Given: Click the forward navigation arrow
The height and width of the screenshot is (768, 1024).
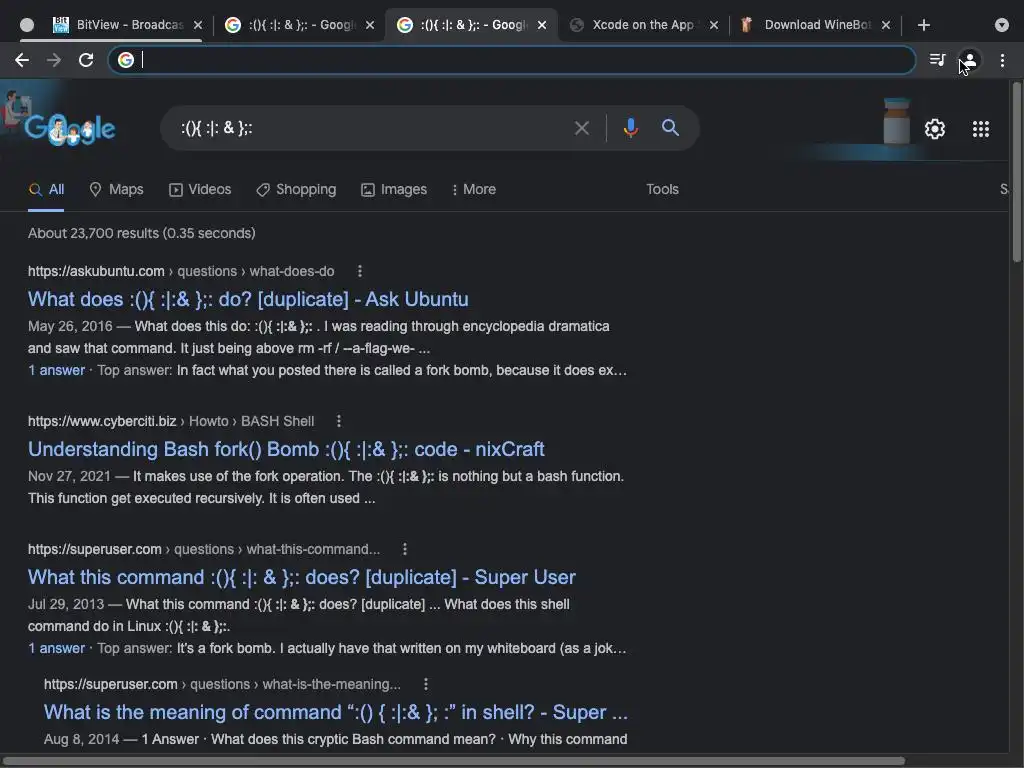Looking at the screenshot, I should (x=54, y=60).
